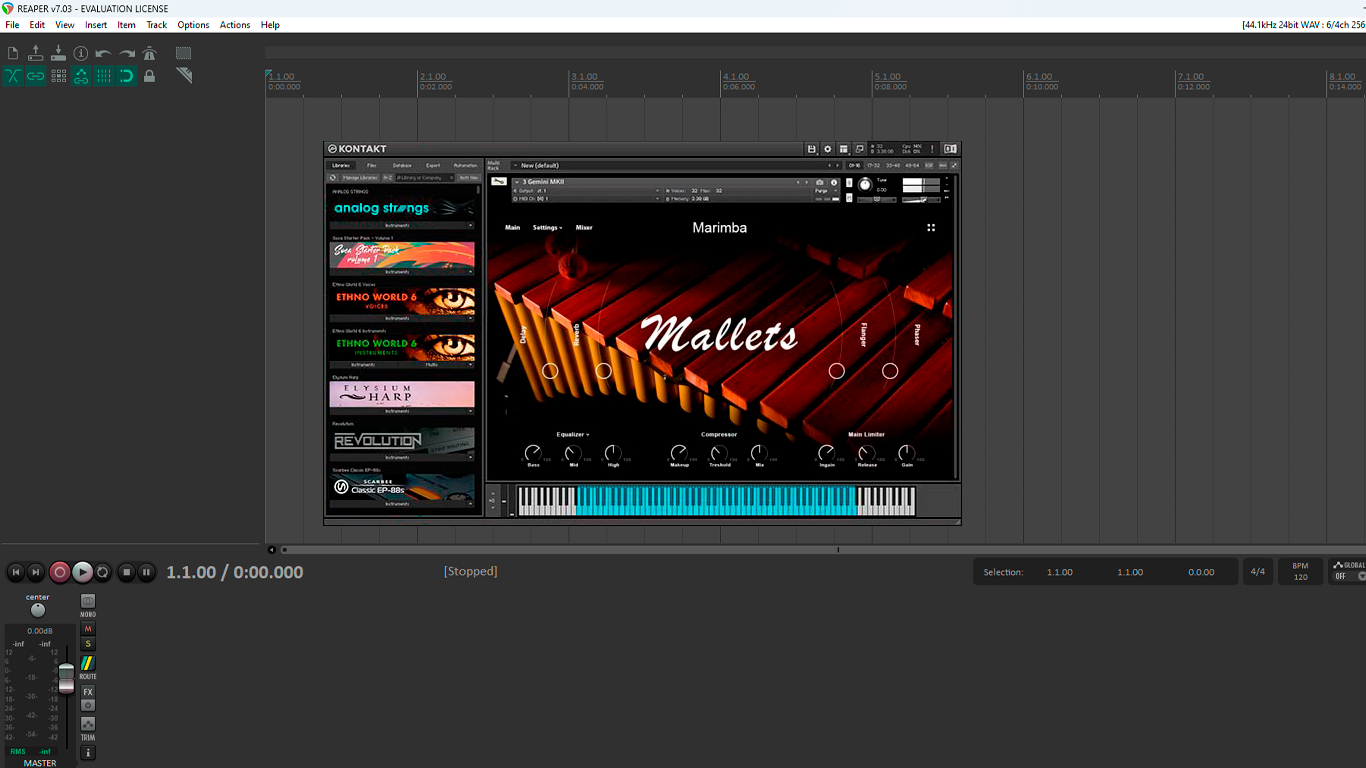Open the Equalizer dropdown label

573,435
